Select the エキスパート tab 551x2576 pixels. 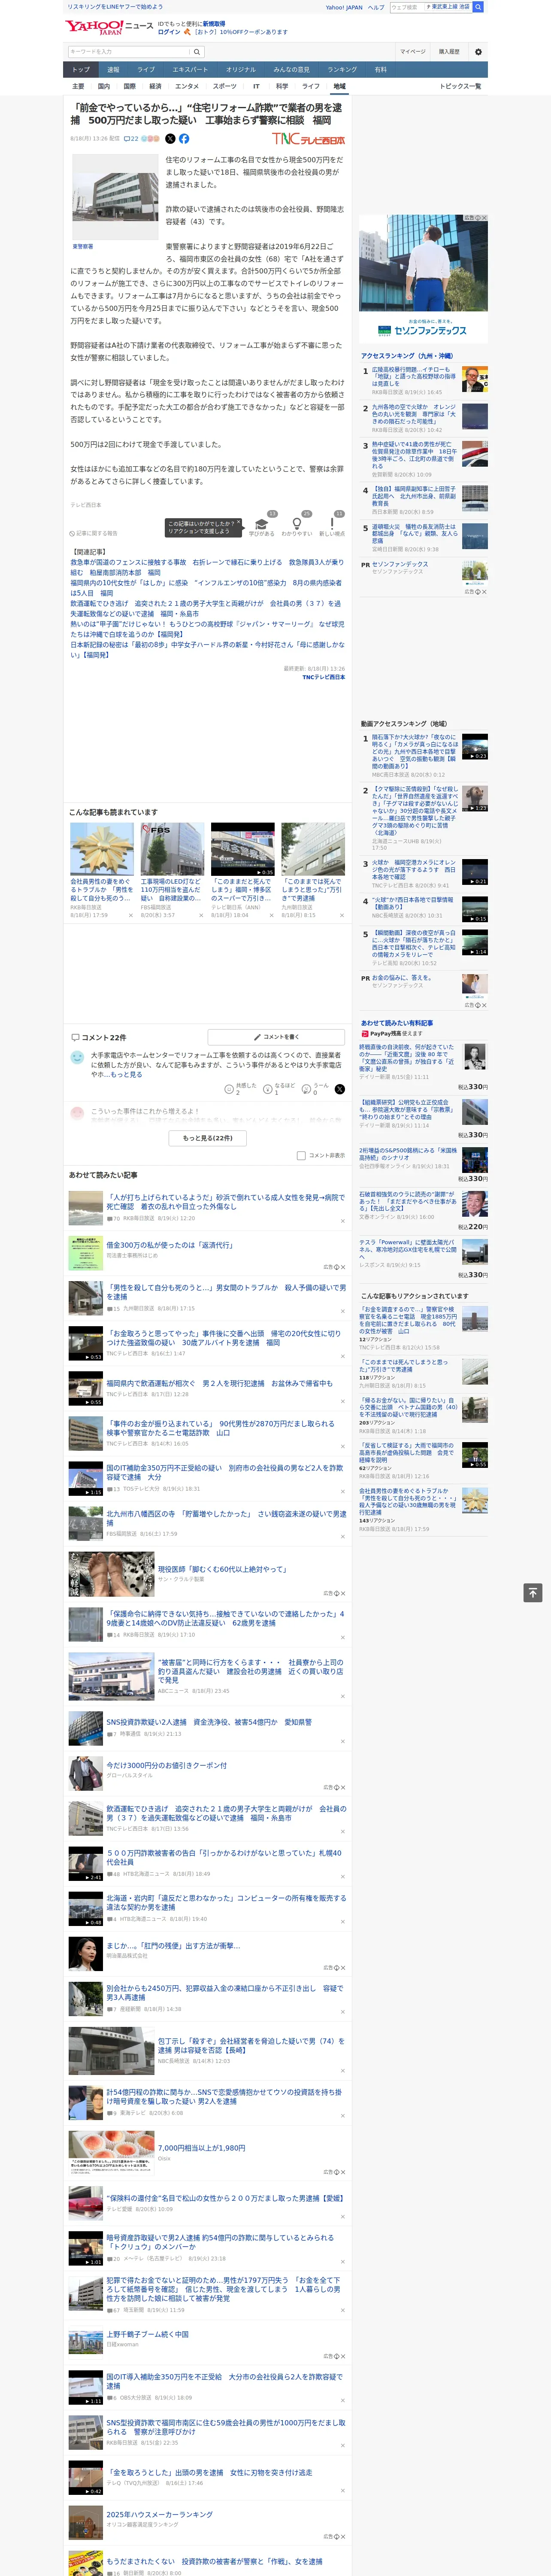[190, 70]
